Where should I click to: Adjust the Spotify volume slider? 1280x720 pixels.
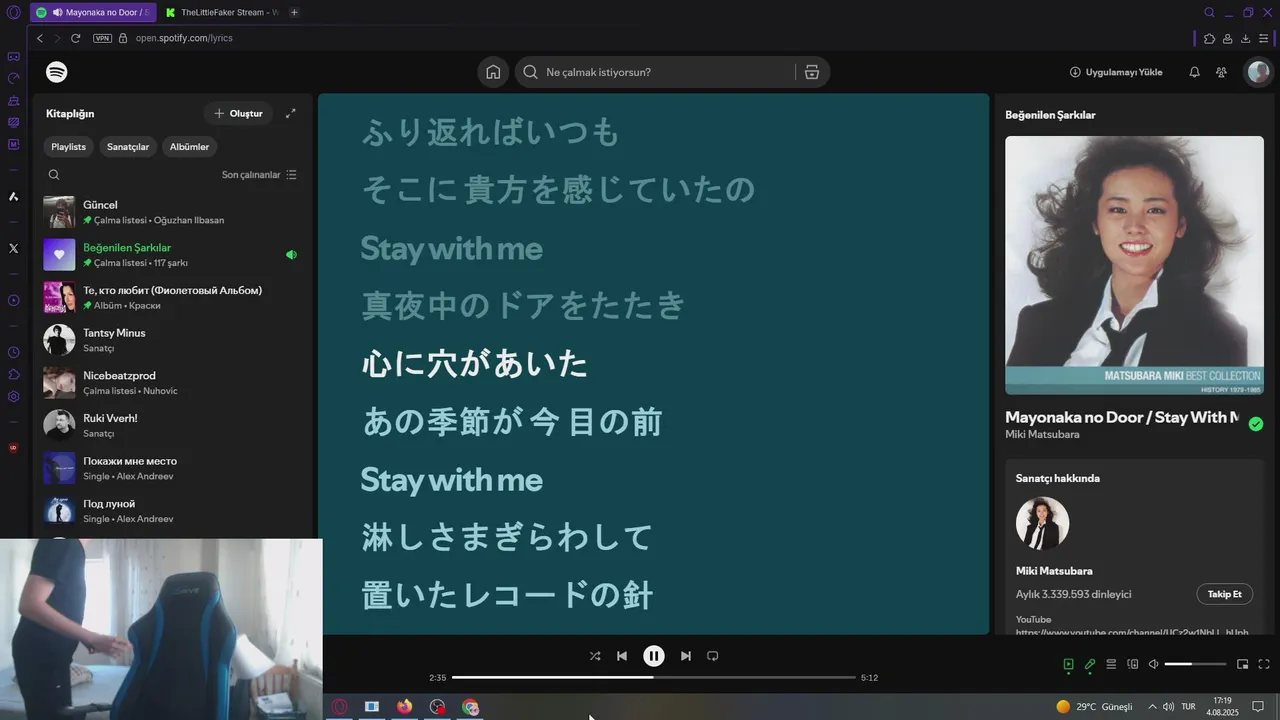coord(1195,664)
